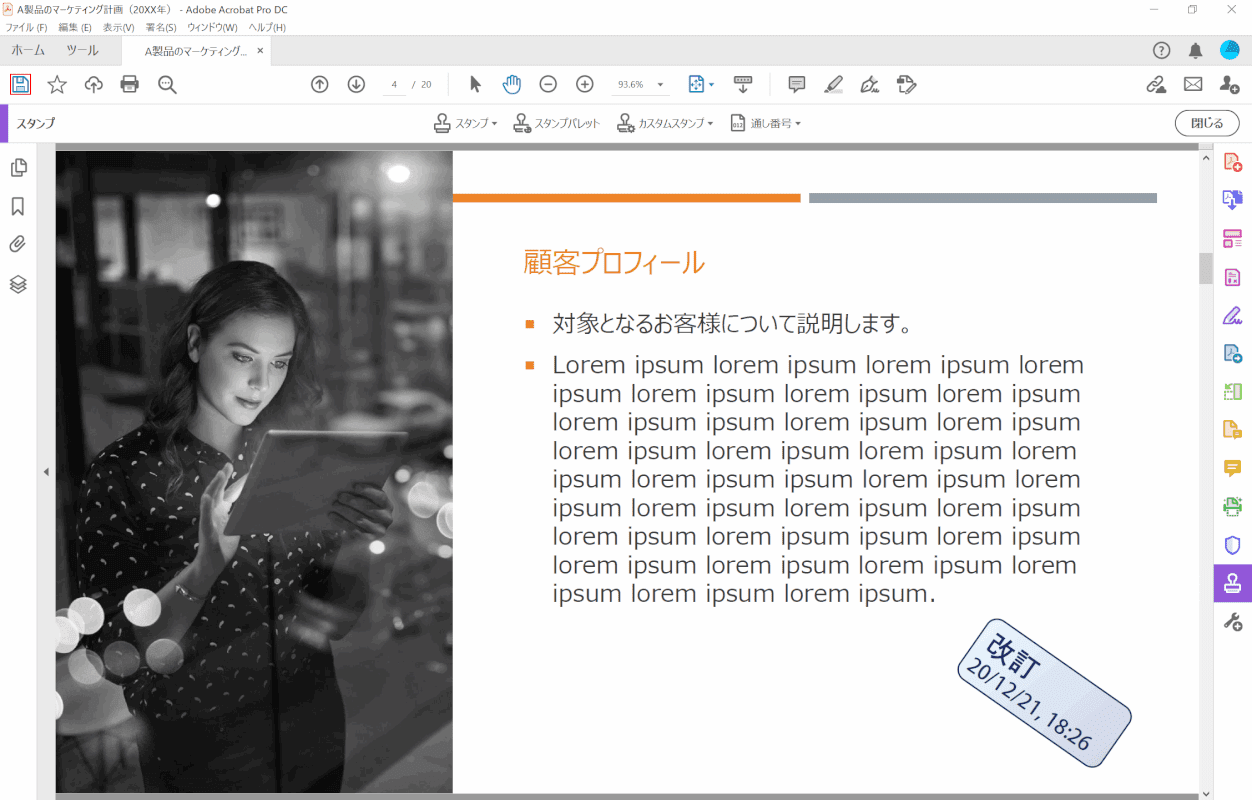Open More Tools wrench icon in the sidebar
The image size is (1252, 800).
click(1232, 621)
